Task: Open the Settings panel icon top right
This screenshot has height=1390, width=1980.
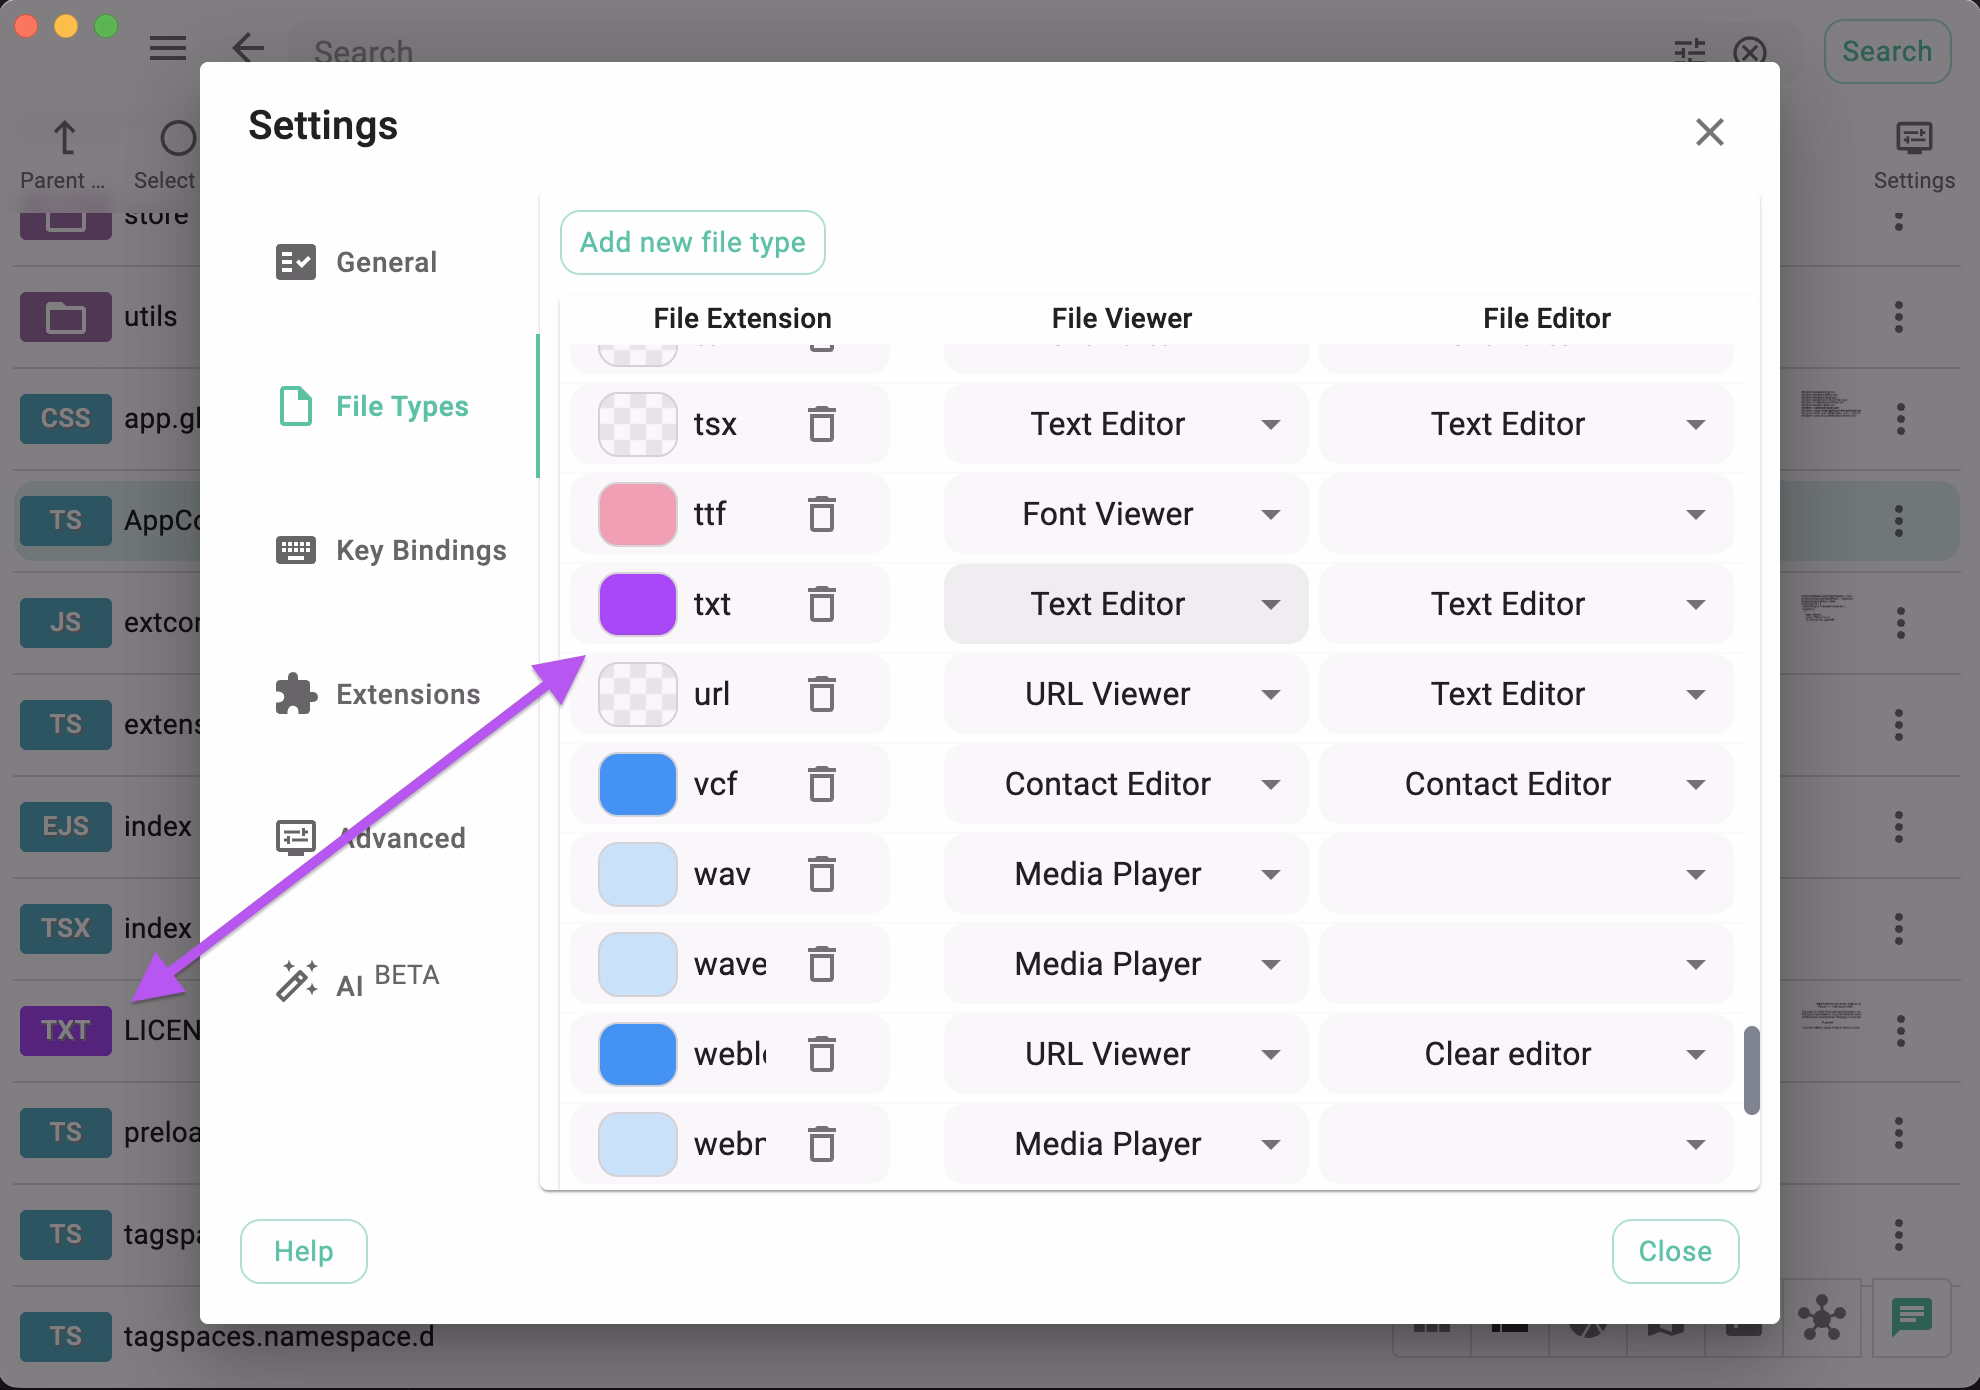Action: pyautogui.click(x=1913, y=140)
